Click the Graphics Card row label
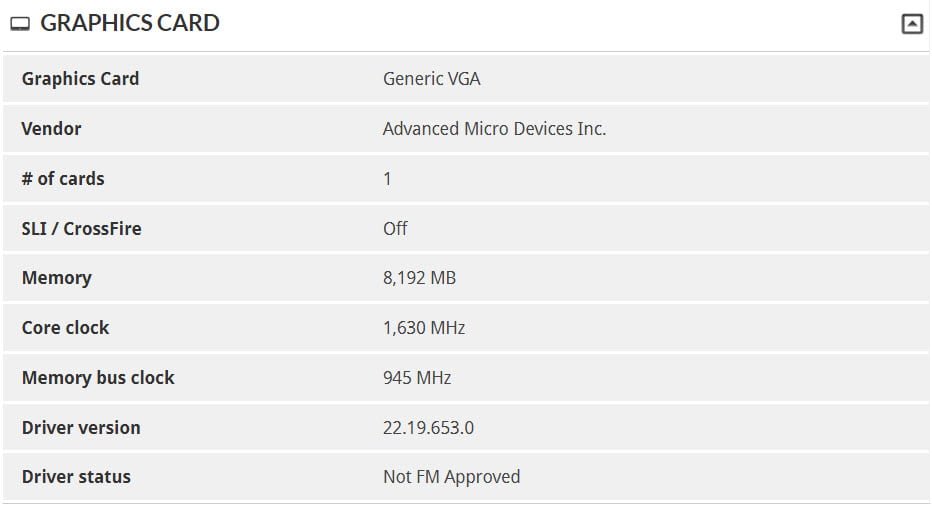 (x=80, y=78)
